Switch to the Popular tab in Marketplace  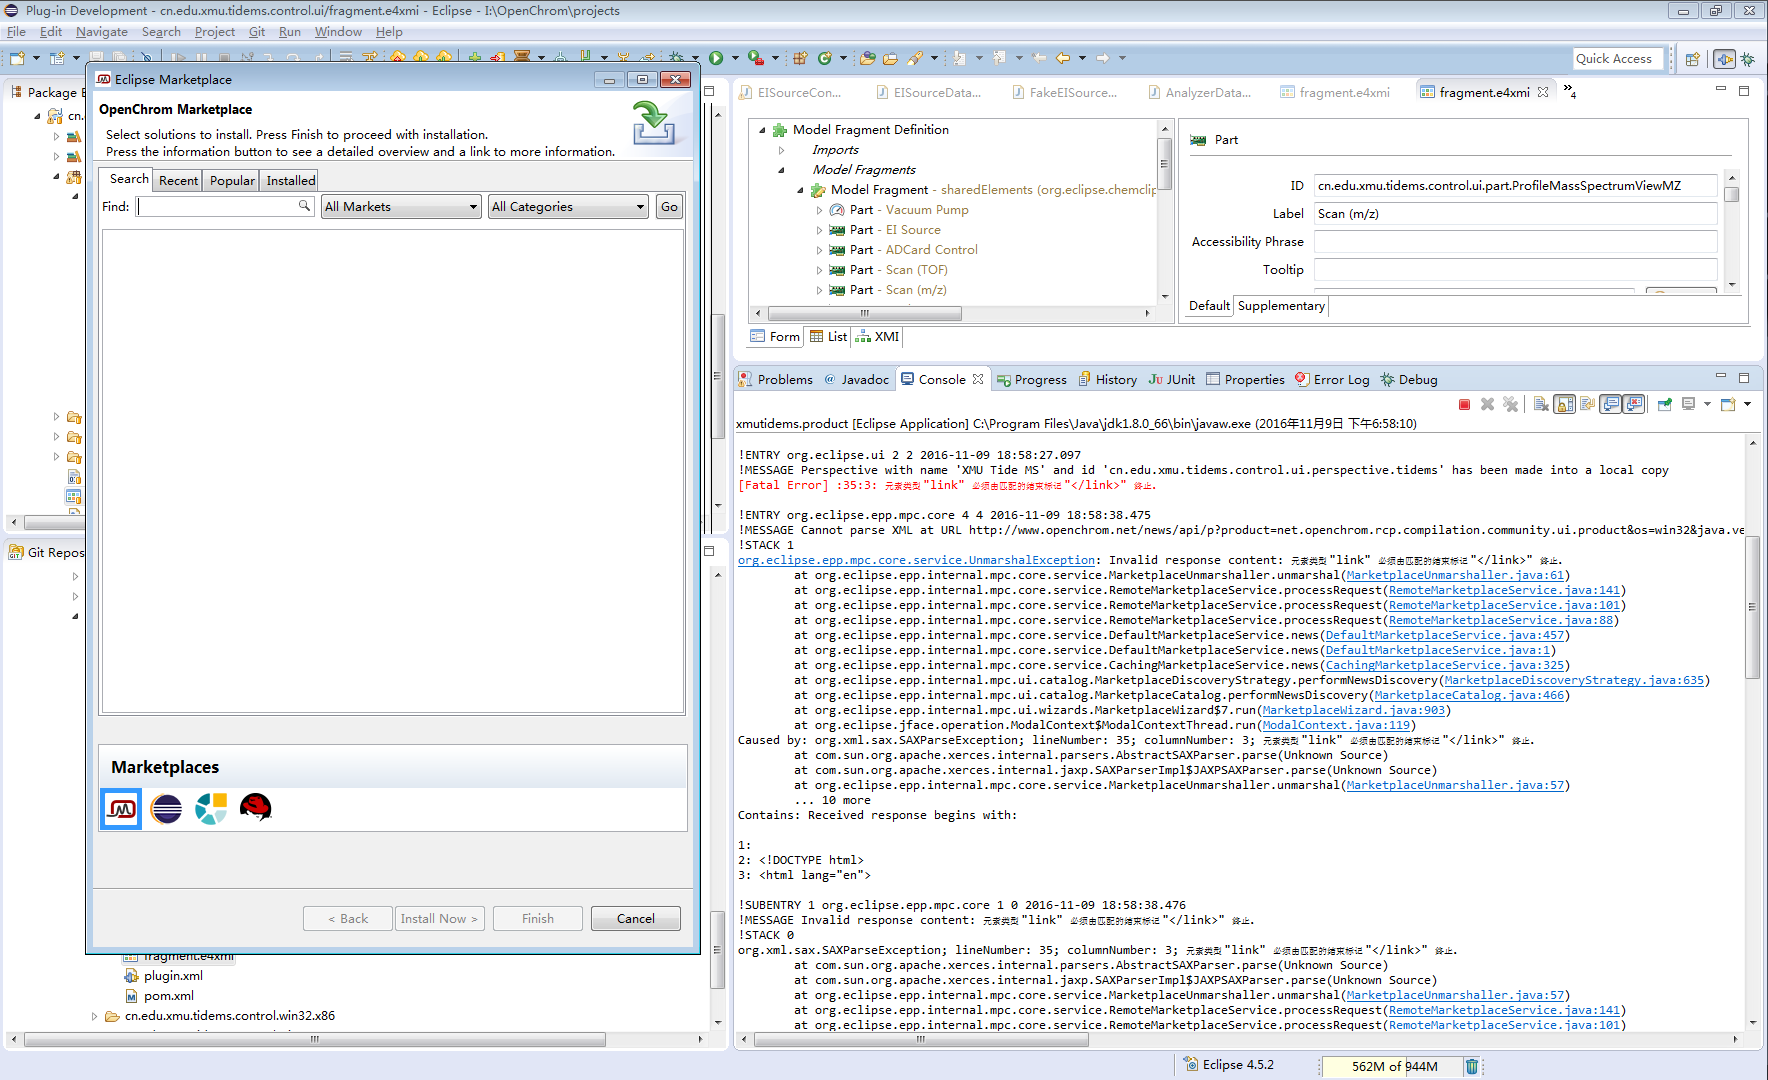pos(232,180)
